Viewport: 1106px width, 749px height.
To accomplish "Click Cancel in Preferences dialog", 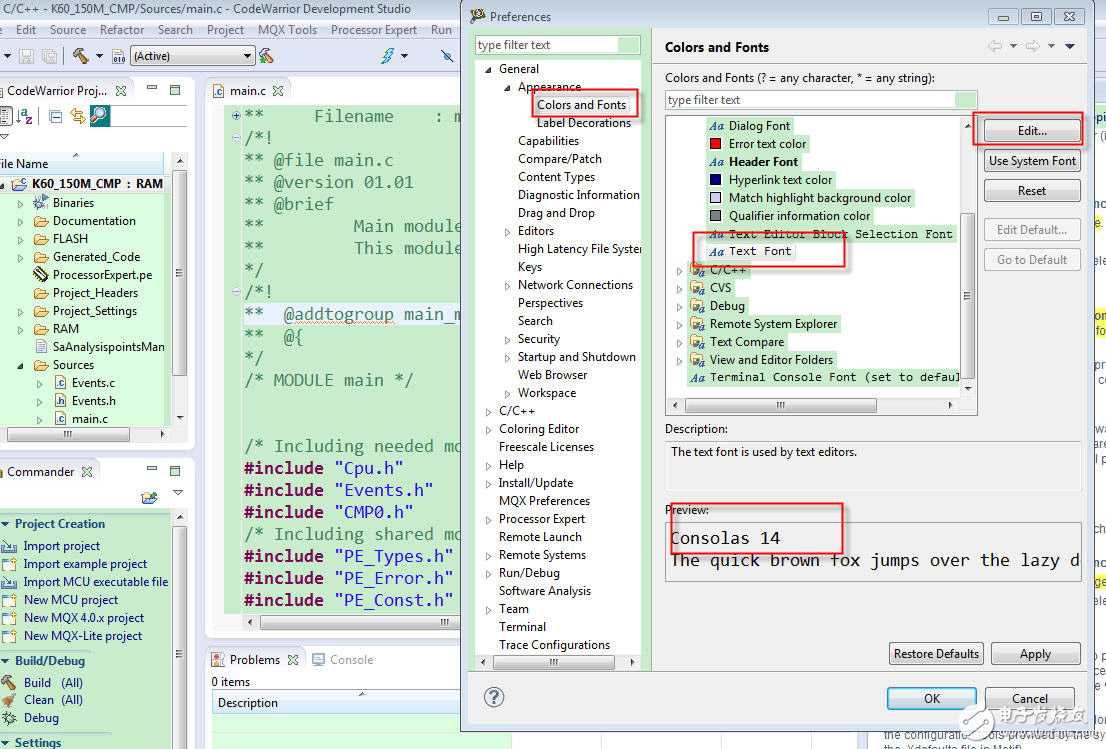I will (x=1029, y=698).
